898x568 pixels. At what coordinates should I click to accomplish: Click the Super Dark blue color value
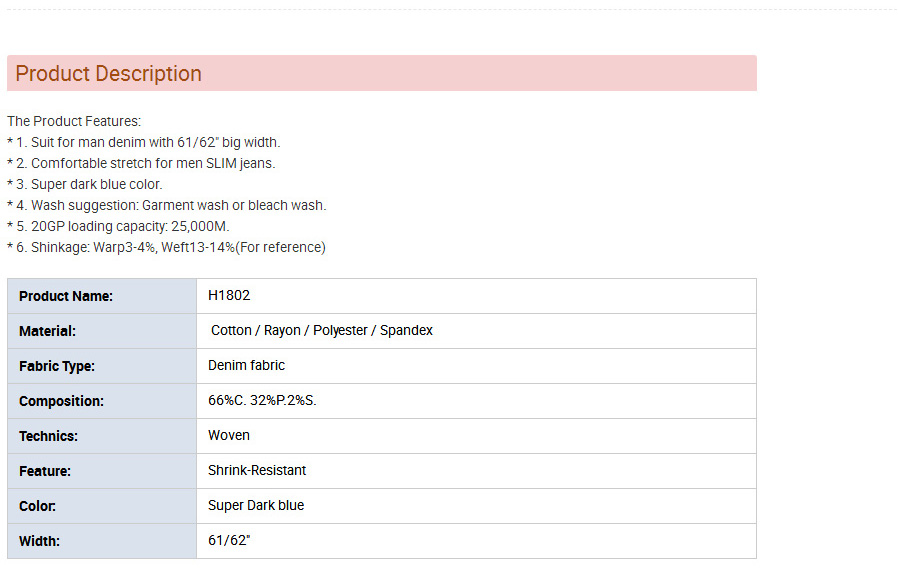[256, 505]
